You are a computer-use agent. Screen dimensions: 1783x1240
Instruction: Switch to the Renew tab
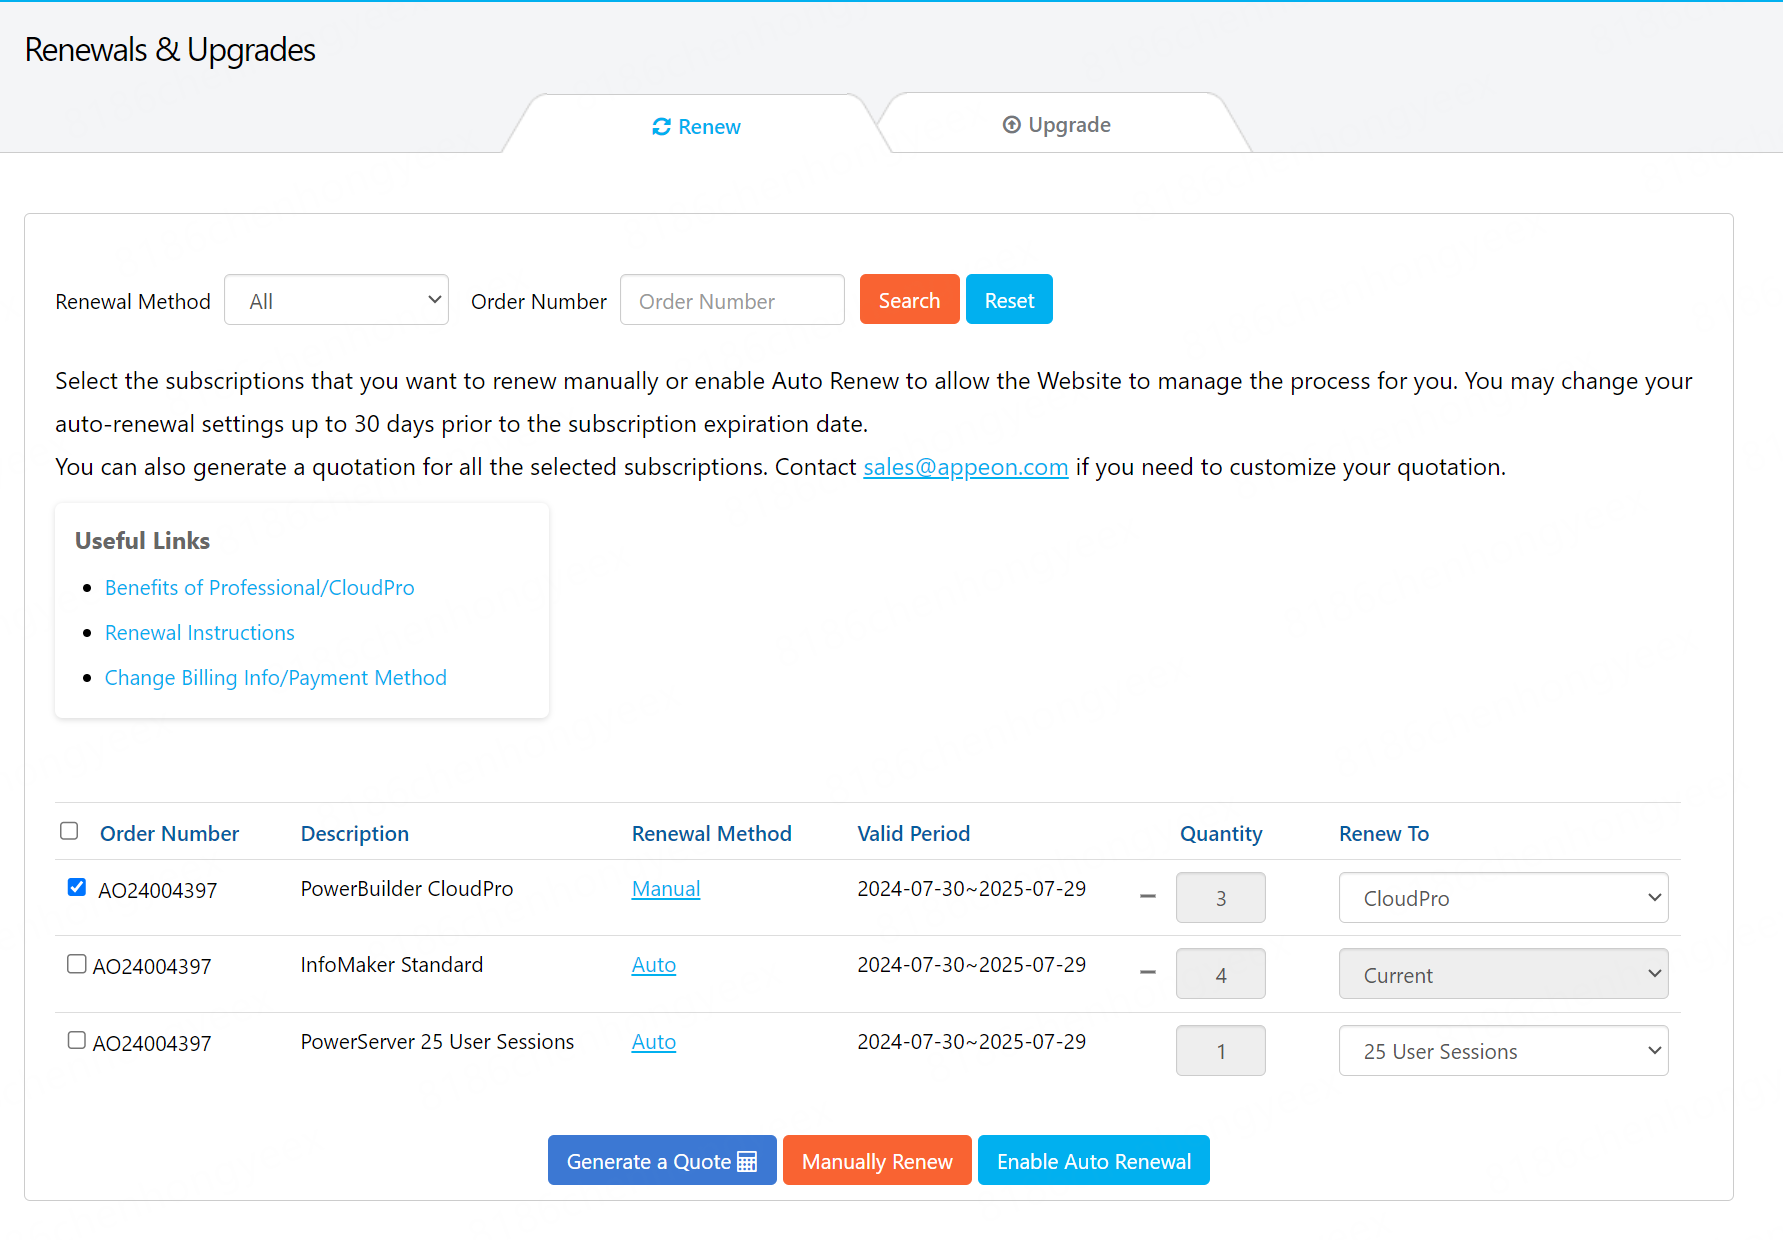pyautogui.click(x=696, y=126)
